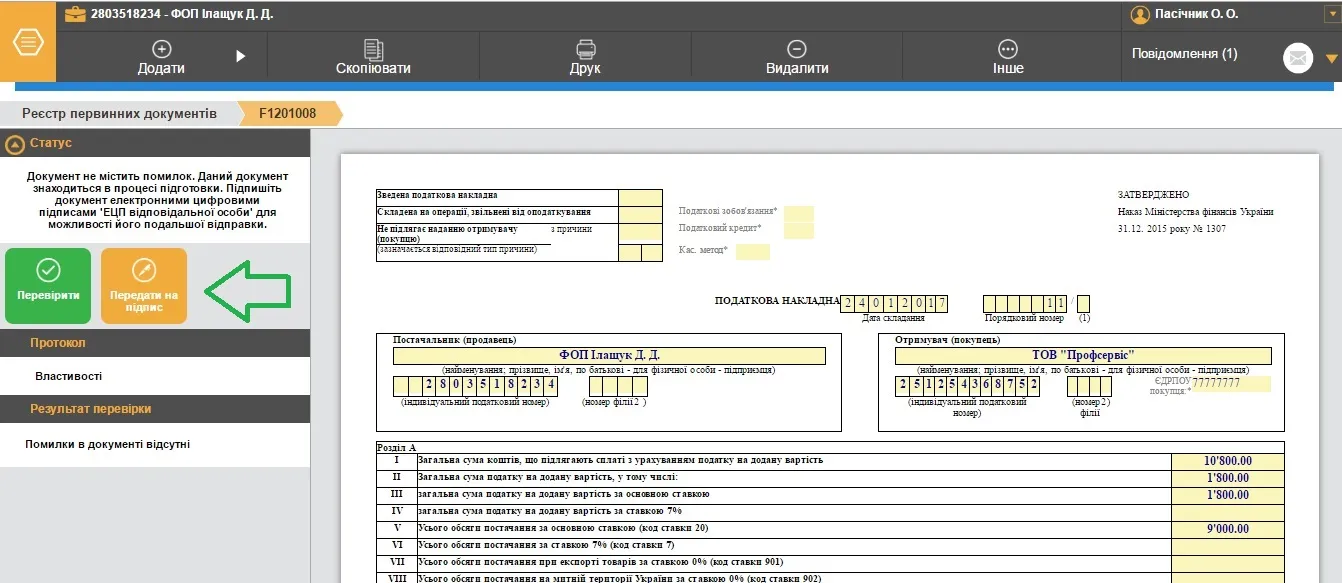Image resolution: width=1342 pixels, height=583 pixels.
Task: Click the ЄДРПОУ покупця field 77777777
Action: [1231, 384]
